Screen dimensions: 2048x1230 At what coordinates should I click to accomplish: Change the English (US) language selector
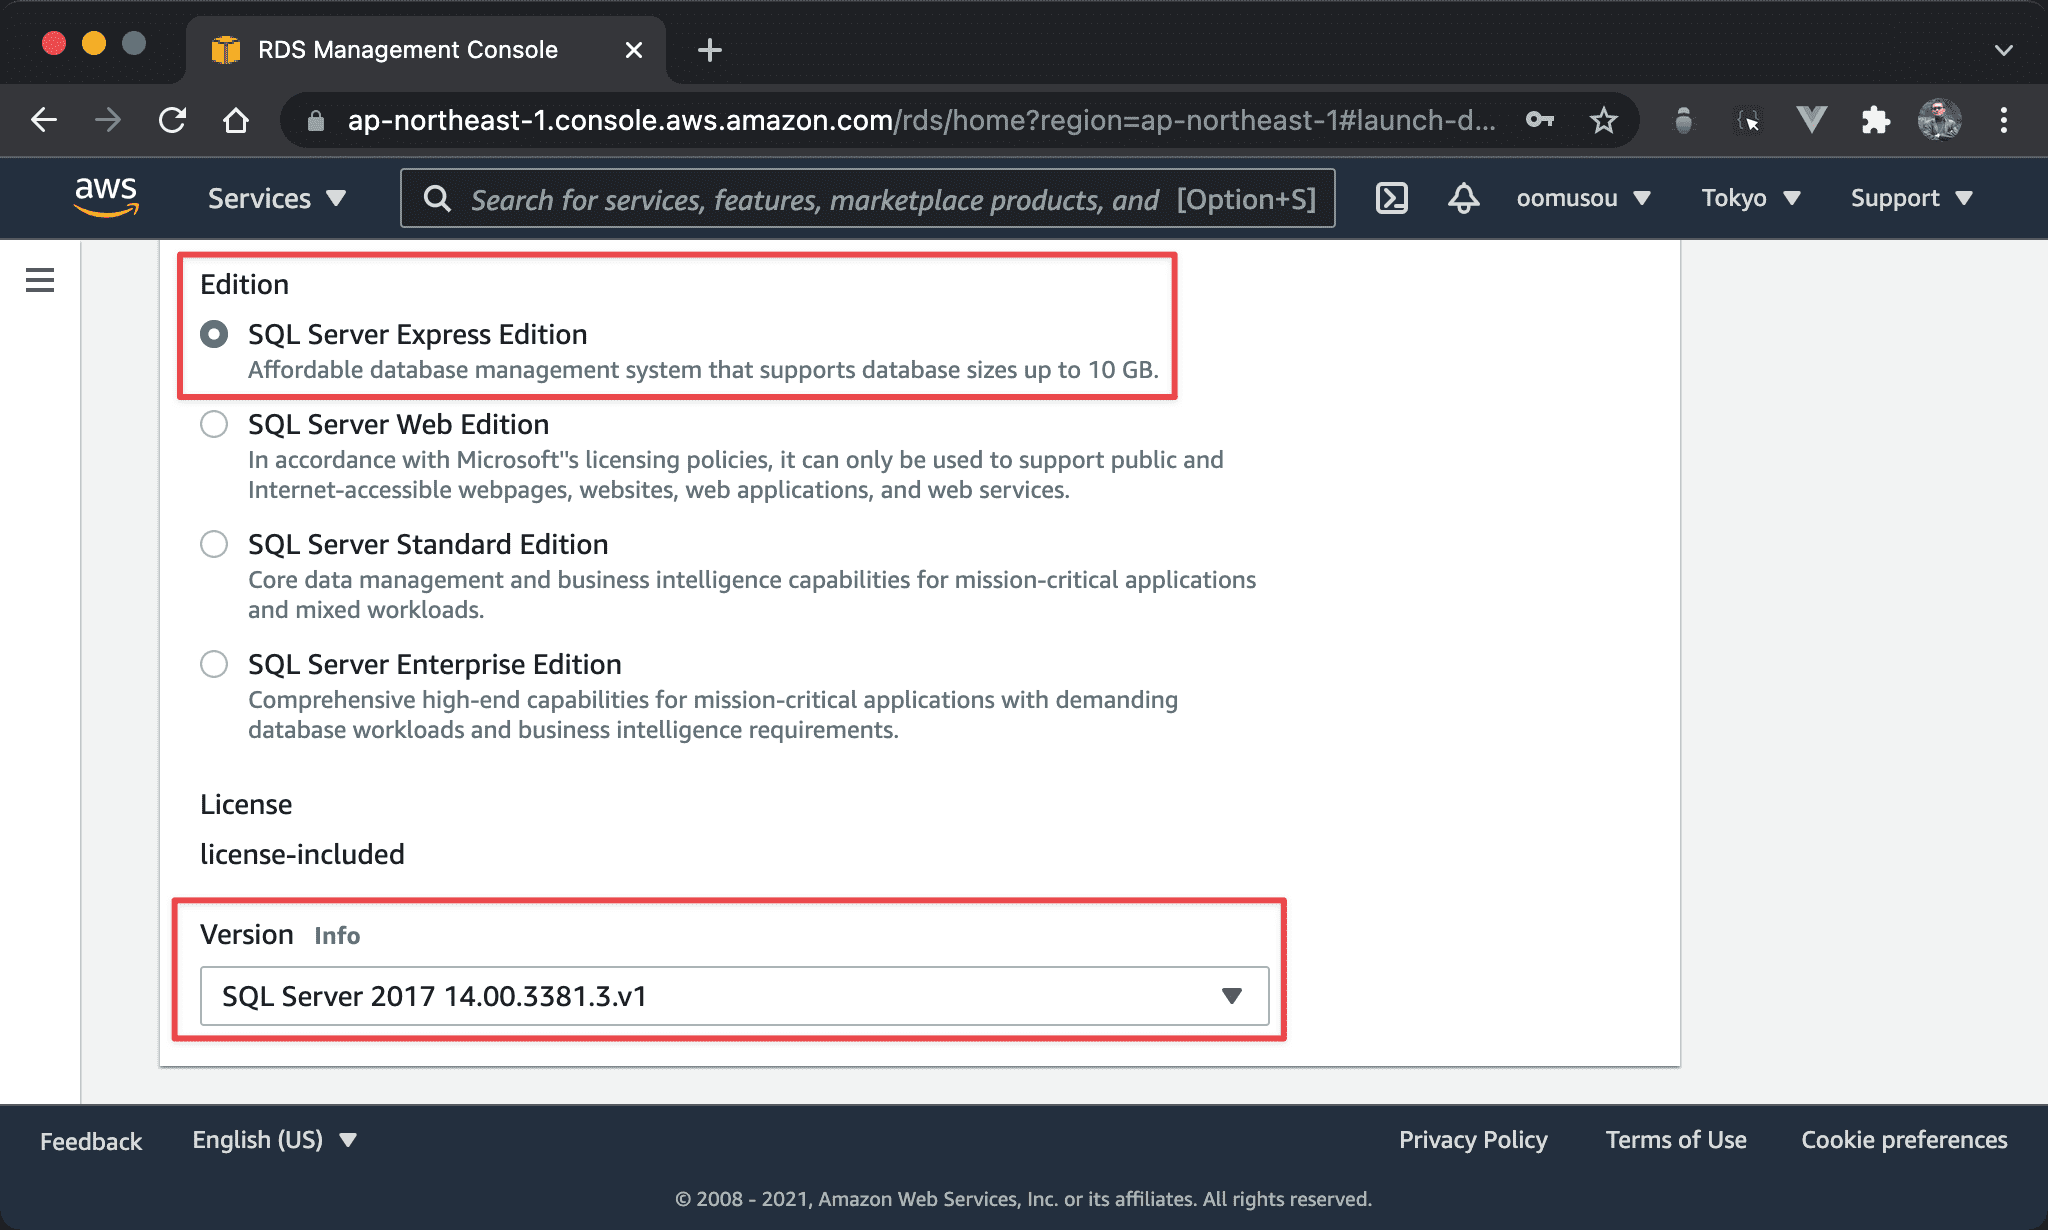[x=275, y=1140]
